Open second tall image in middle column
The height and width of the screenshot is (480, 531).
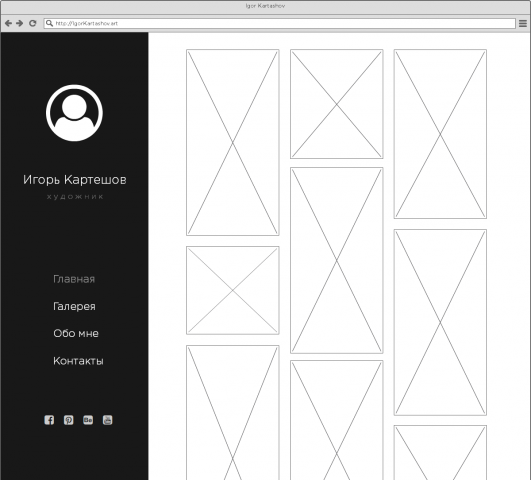click(x=337, y=260)
